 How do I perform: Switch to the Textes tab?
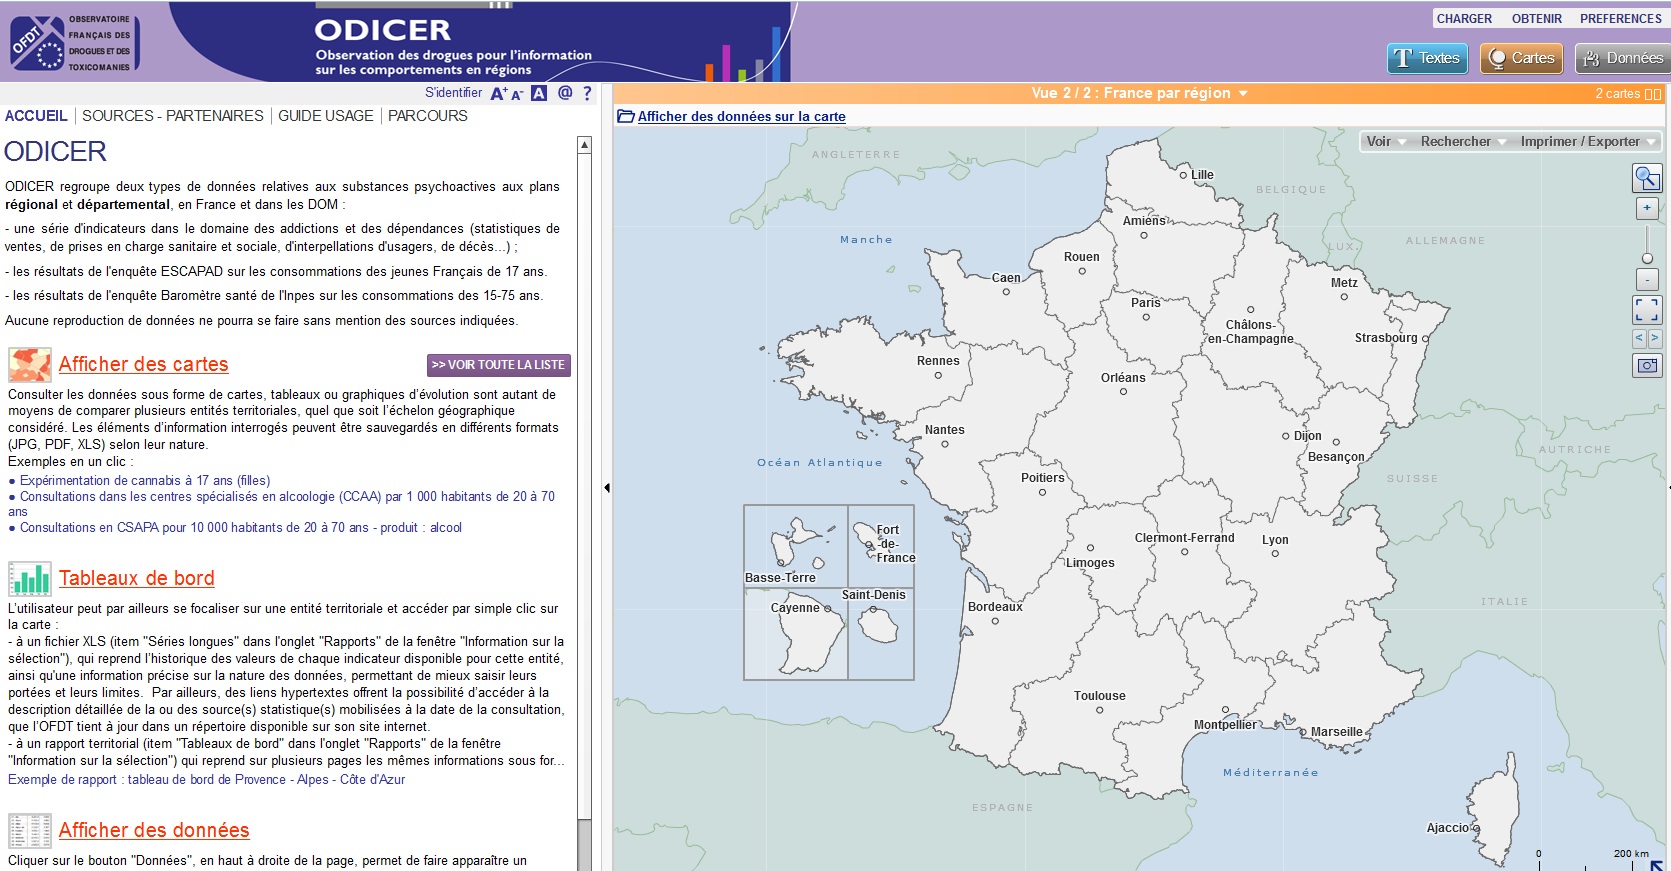pos(1428,58)
